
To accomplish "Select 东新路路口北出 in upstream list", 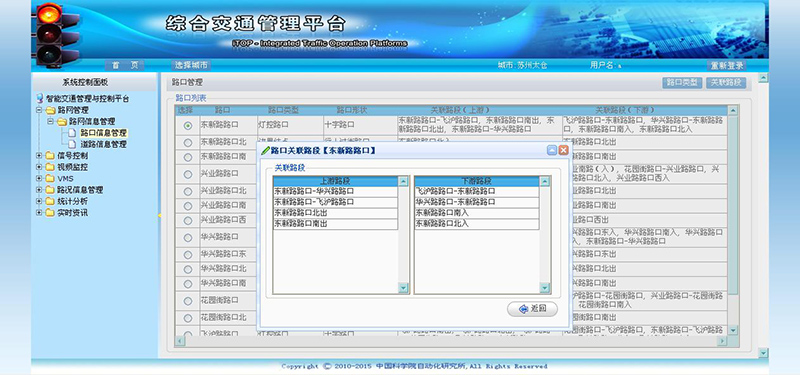I will pyautogui.click(x=335, y=213).
